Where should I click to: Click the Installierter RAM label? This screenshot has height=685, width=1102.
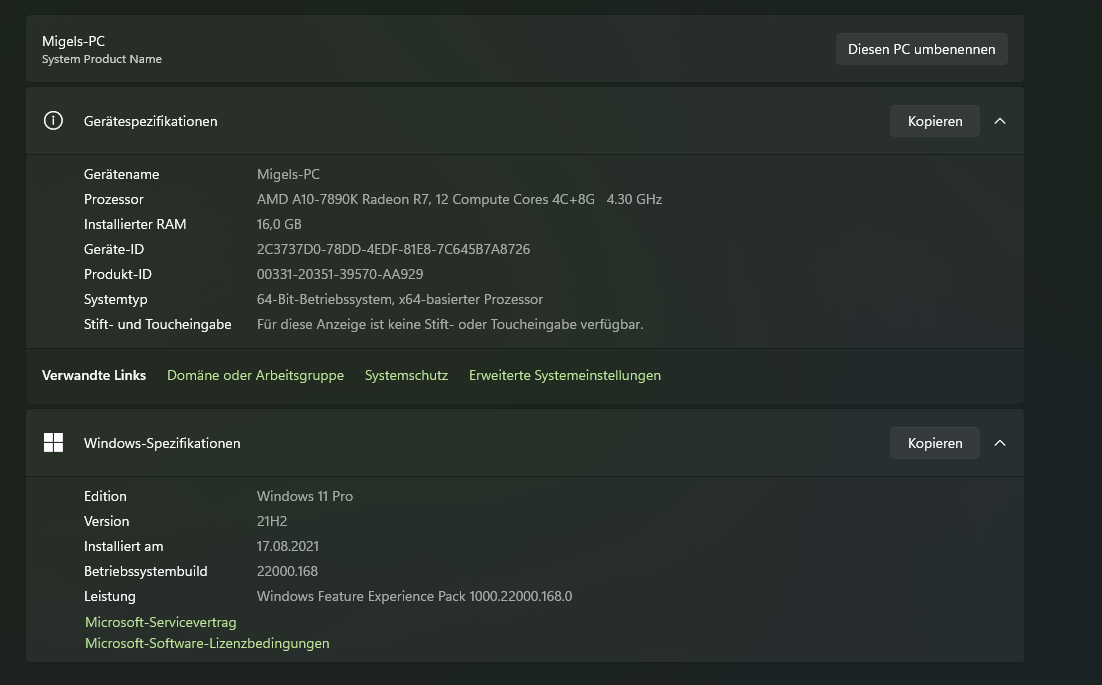(x=135, y=224)
